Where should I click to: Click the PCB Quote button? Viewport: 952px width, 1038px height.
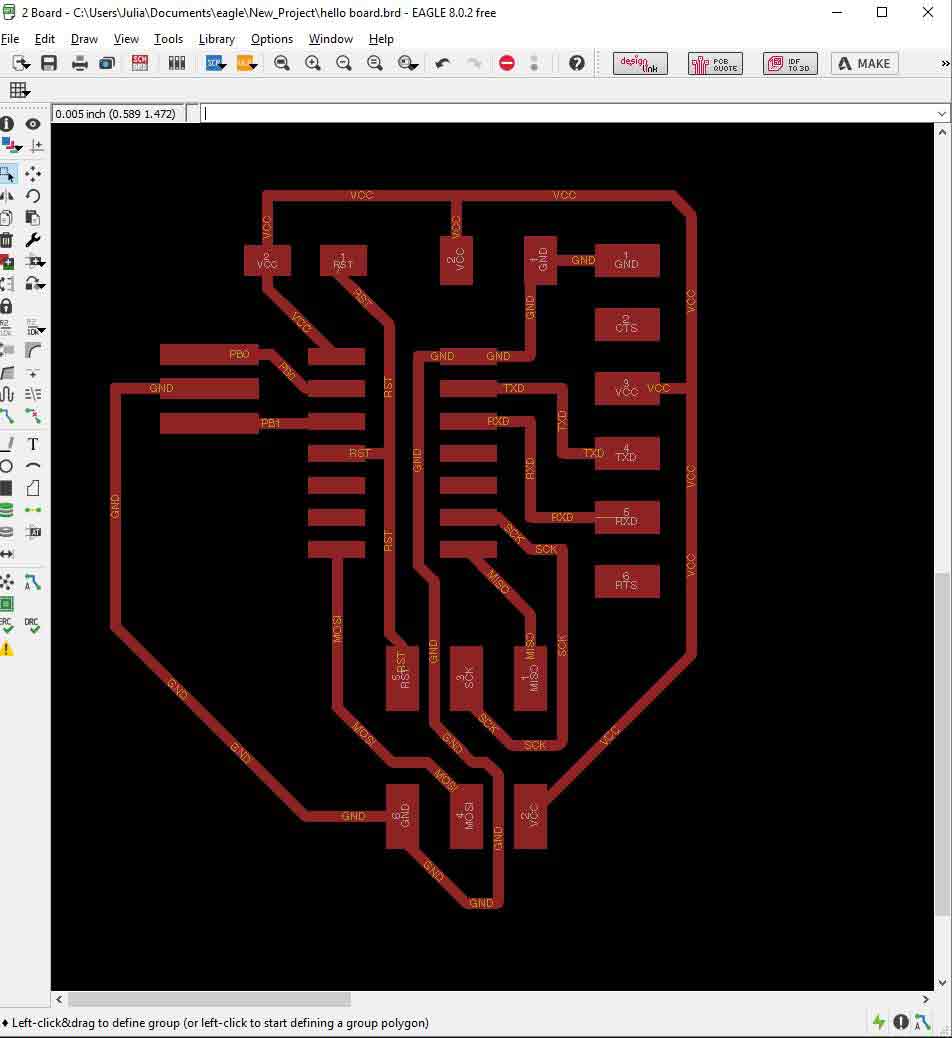[x=715, y=64]
